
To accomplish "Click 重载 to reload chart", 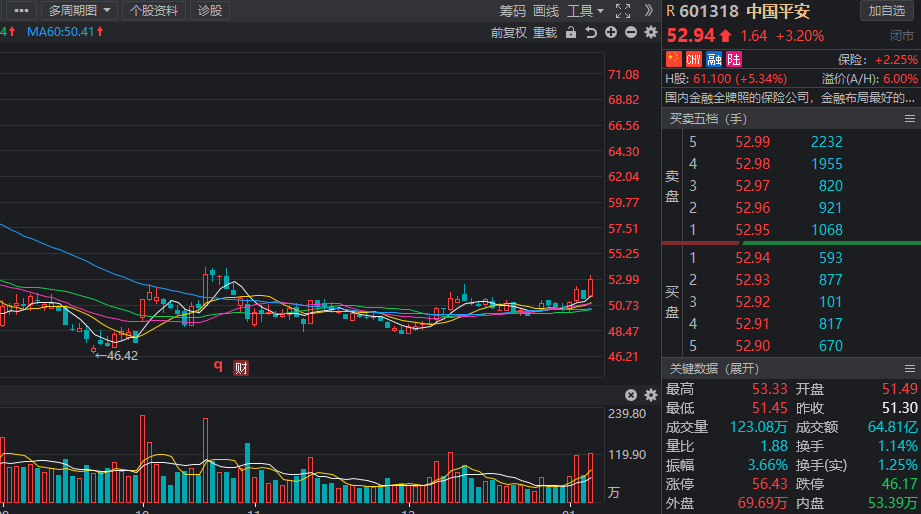I will 544,32.
